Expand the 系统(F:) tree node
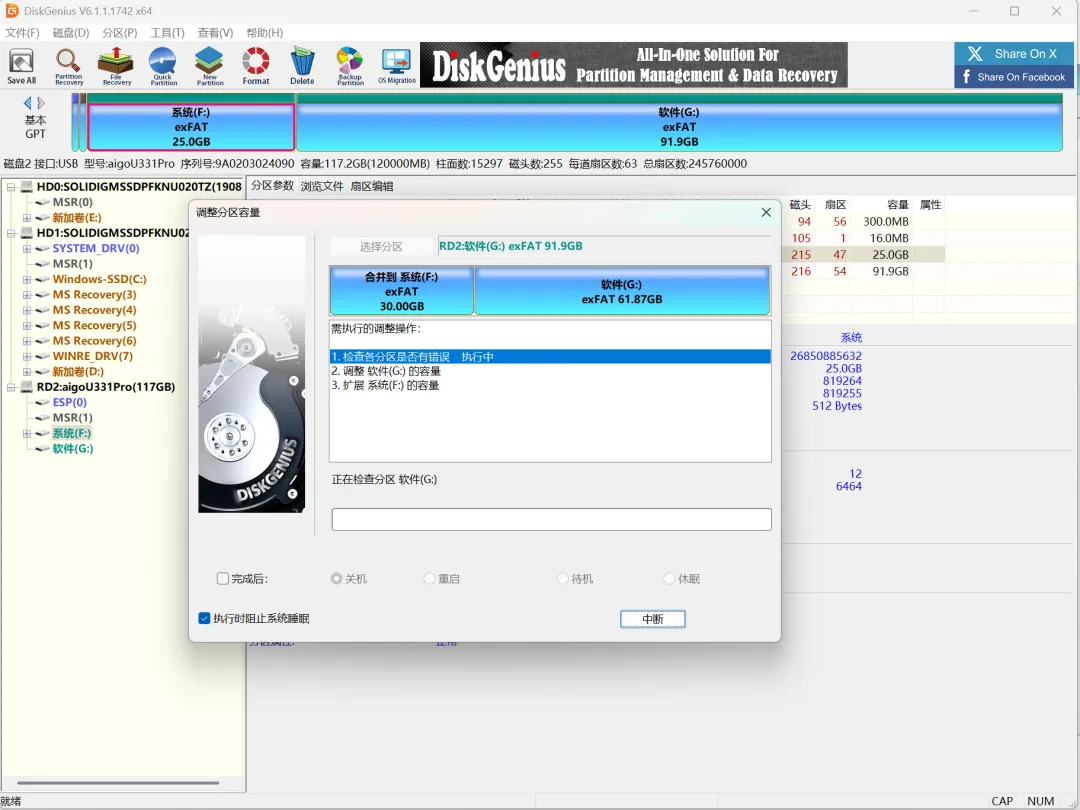The width and height of the screenshot is (1080, 810). 27,433
